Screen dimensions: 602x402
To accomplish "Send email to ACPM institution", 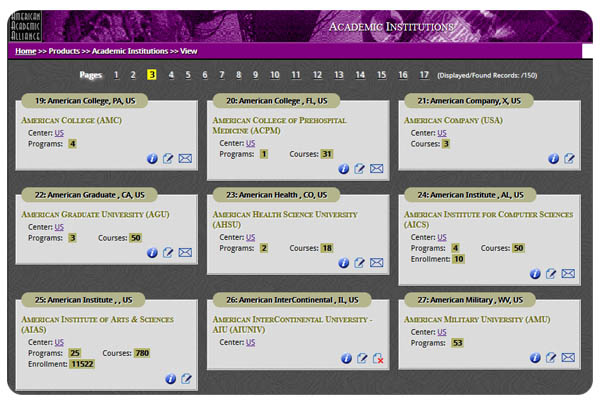I will [377, 168].
